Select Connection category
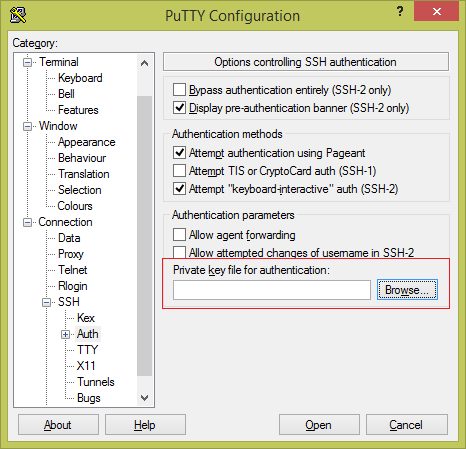Image resolution: width=466 pixels, height=449 pixels. [65, 222]
